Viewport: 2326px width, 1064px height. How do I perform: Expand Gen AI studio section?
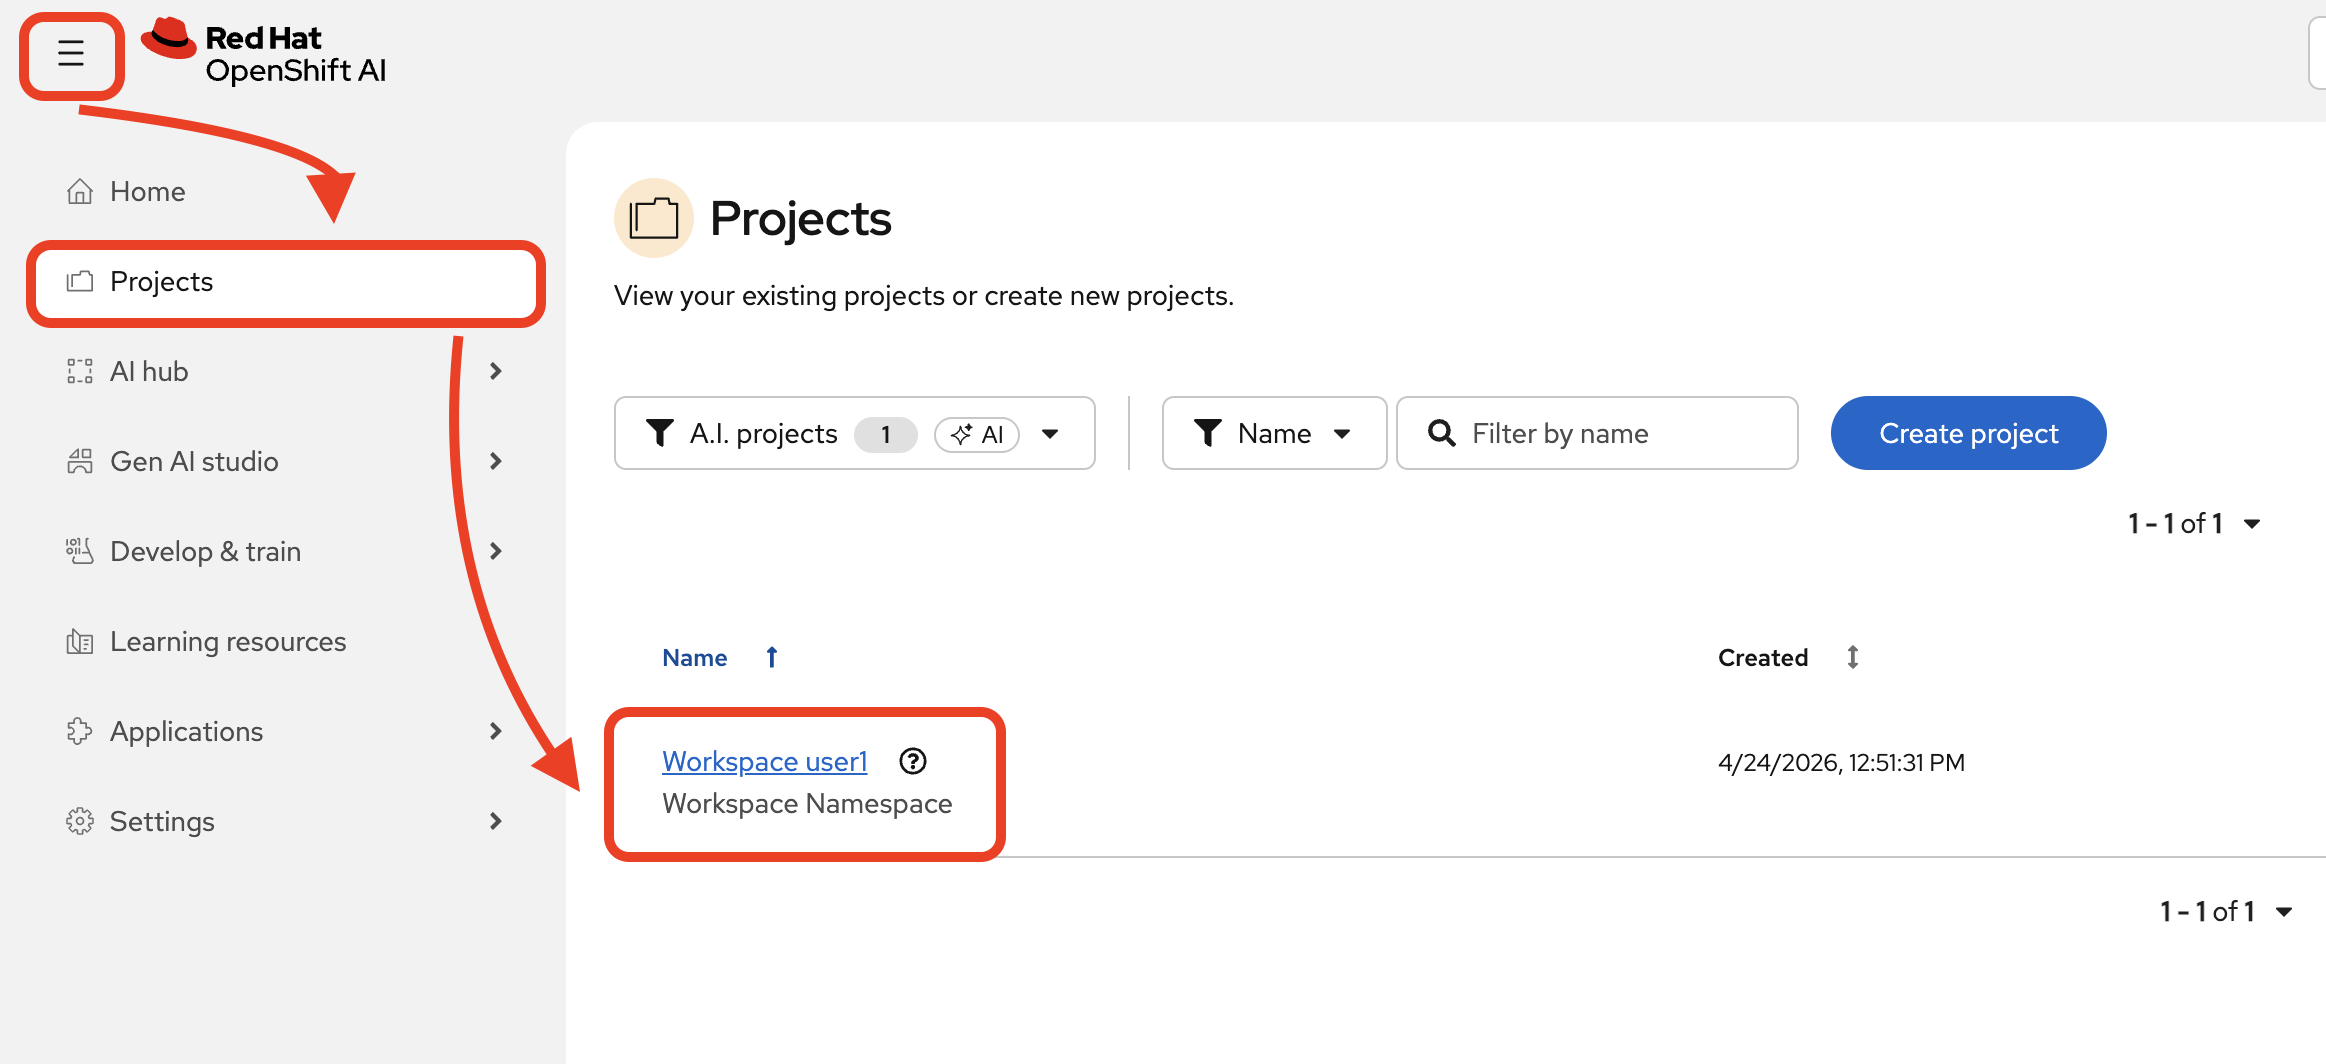point(286,461)
